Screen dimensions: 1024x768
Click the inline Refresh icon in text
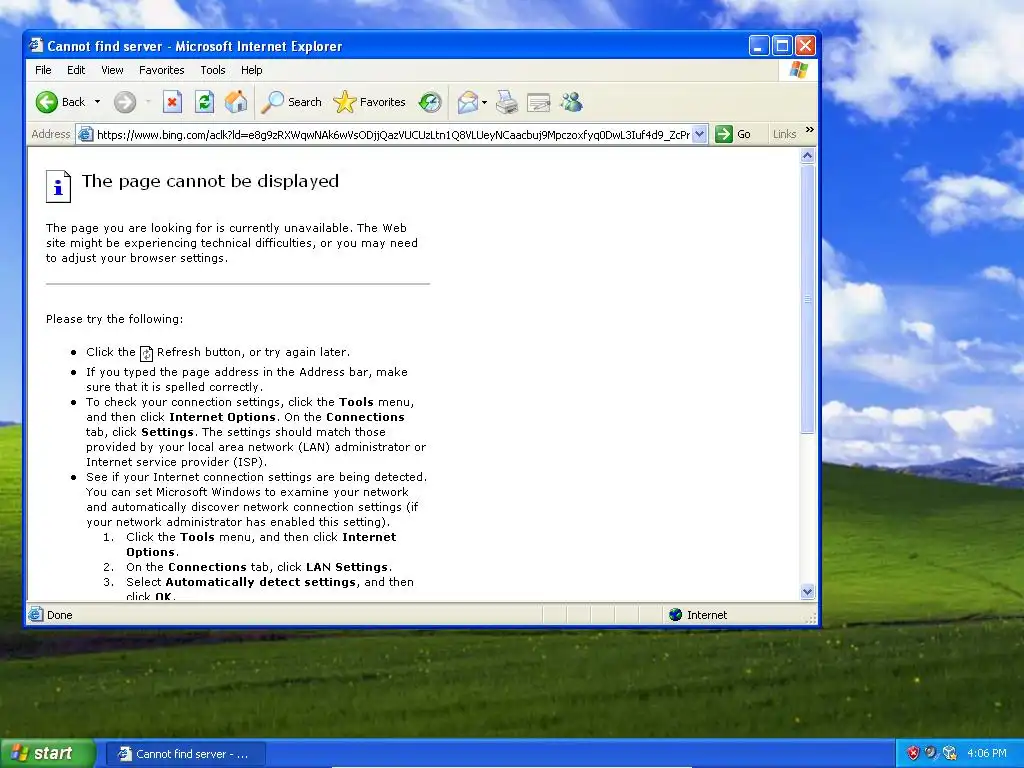coord(146,353)
